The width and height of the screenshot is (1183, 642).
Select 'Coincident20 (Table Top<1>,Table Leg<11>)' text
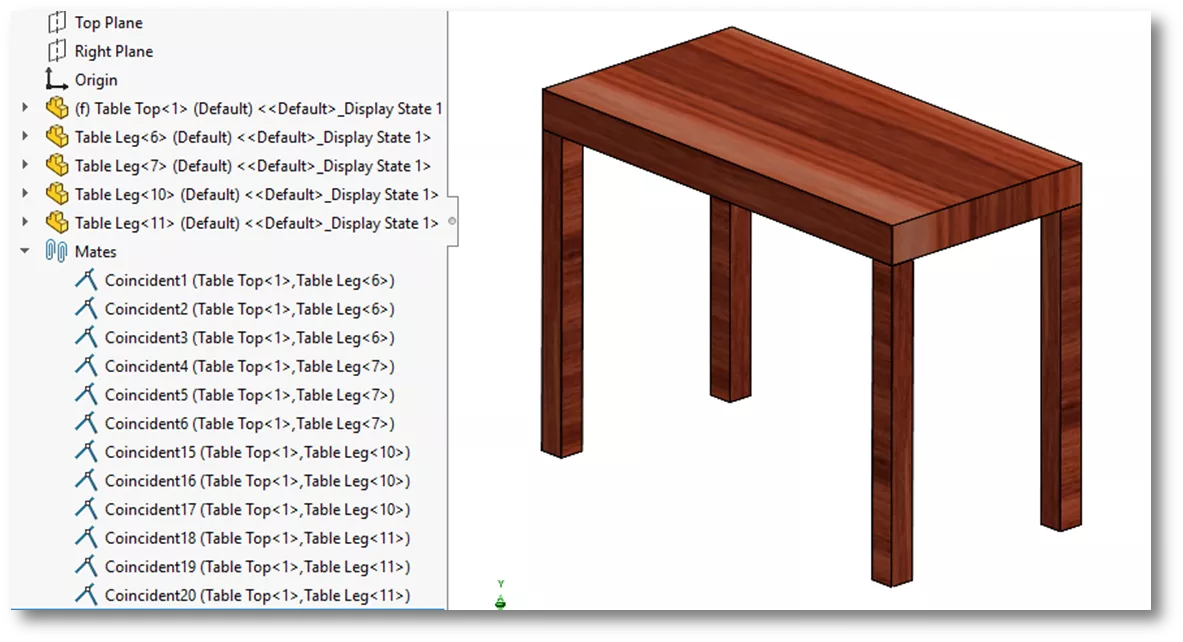pyautogui.click(x=258, y=596)
